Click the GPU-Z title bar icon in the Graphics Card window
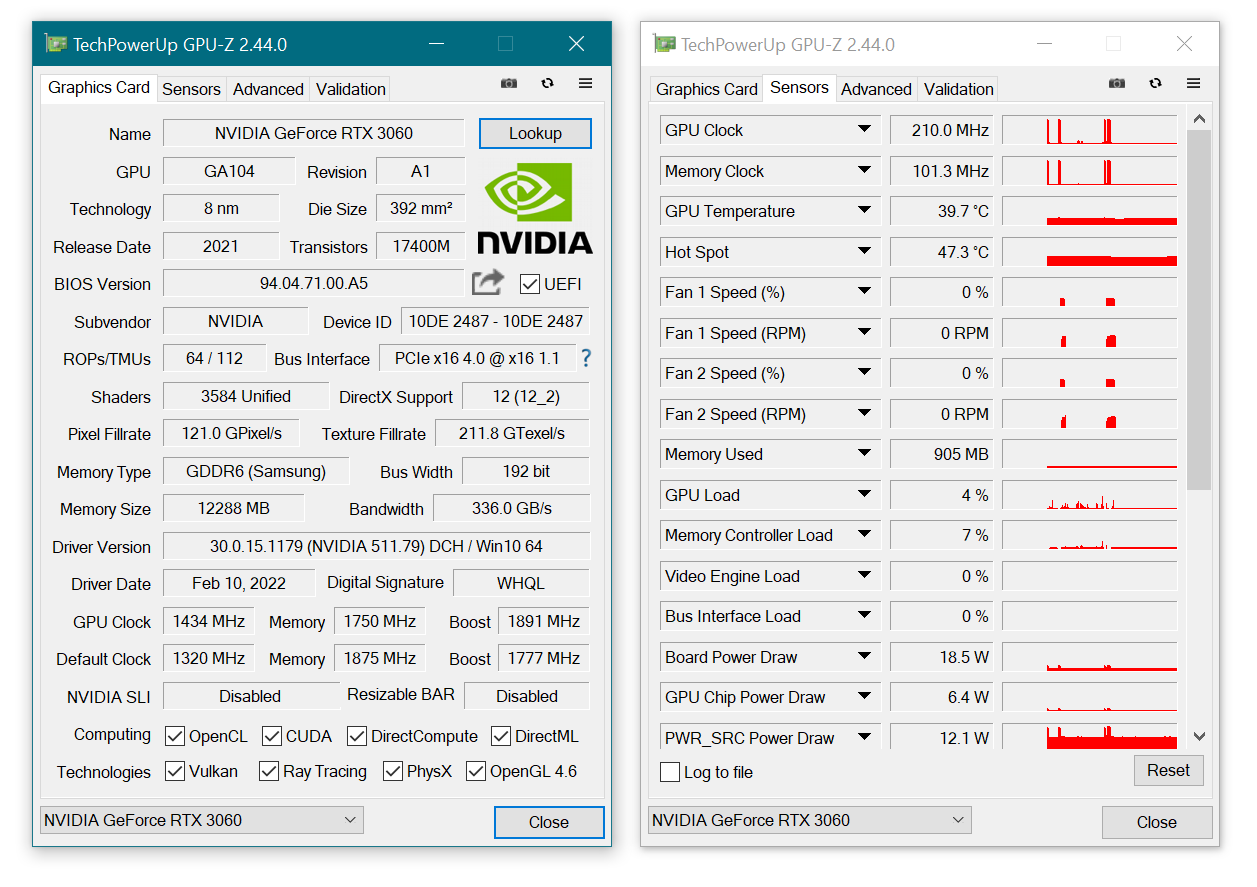The width and height of the screenshot is (1257, 887). [x=56, y=44]
